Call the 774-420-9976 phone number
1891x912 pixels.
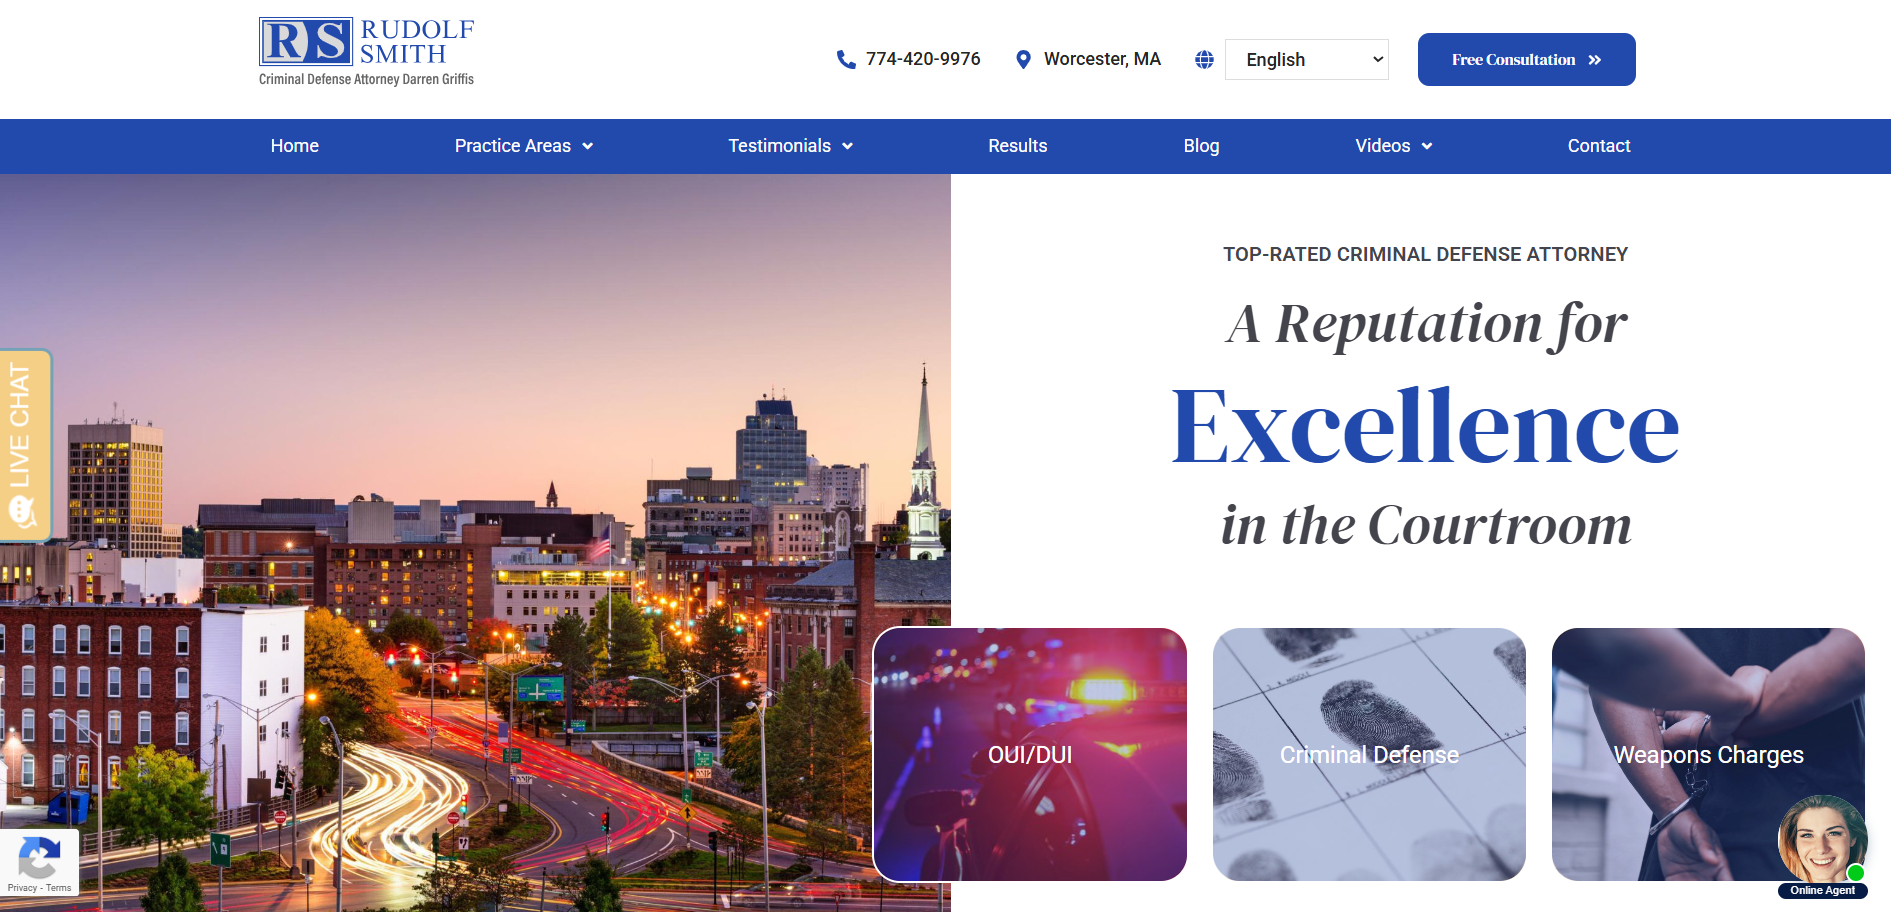(x=922, y=59)
